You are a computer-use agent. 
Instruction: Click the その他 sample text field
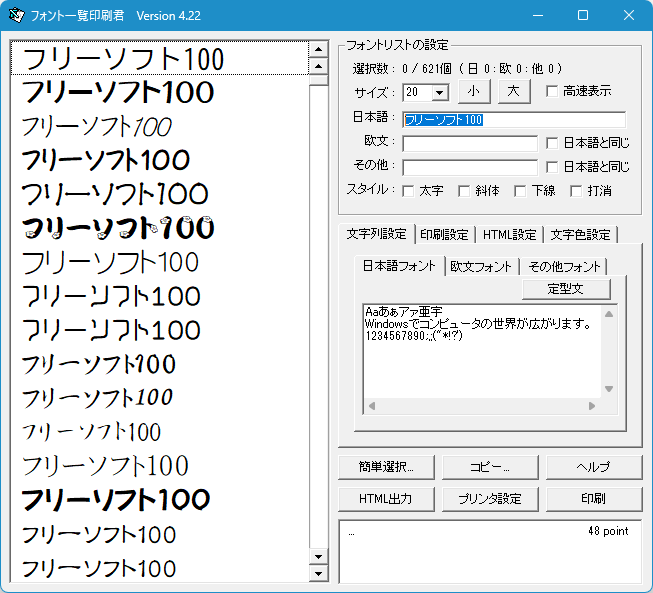470,167
